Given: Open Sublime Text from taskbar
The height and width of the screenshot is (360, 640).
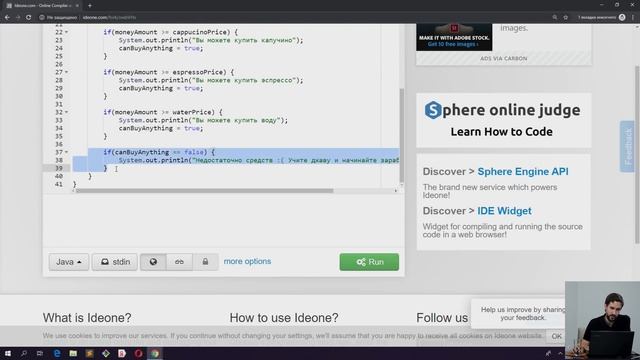Looking at the screenshot, I should (89, 353).
